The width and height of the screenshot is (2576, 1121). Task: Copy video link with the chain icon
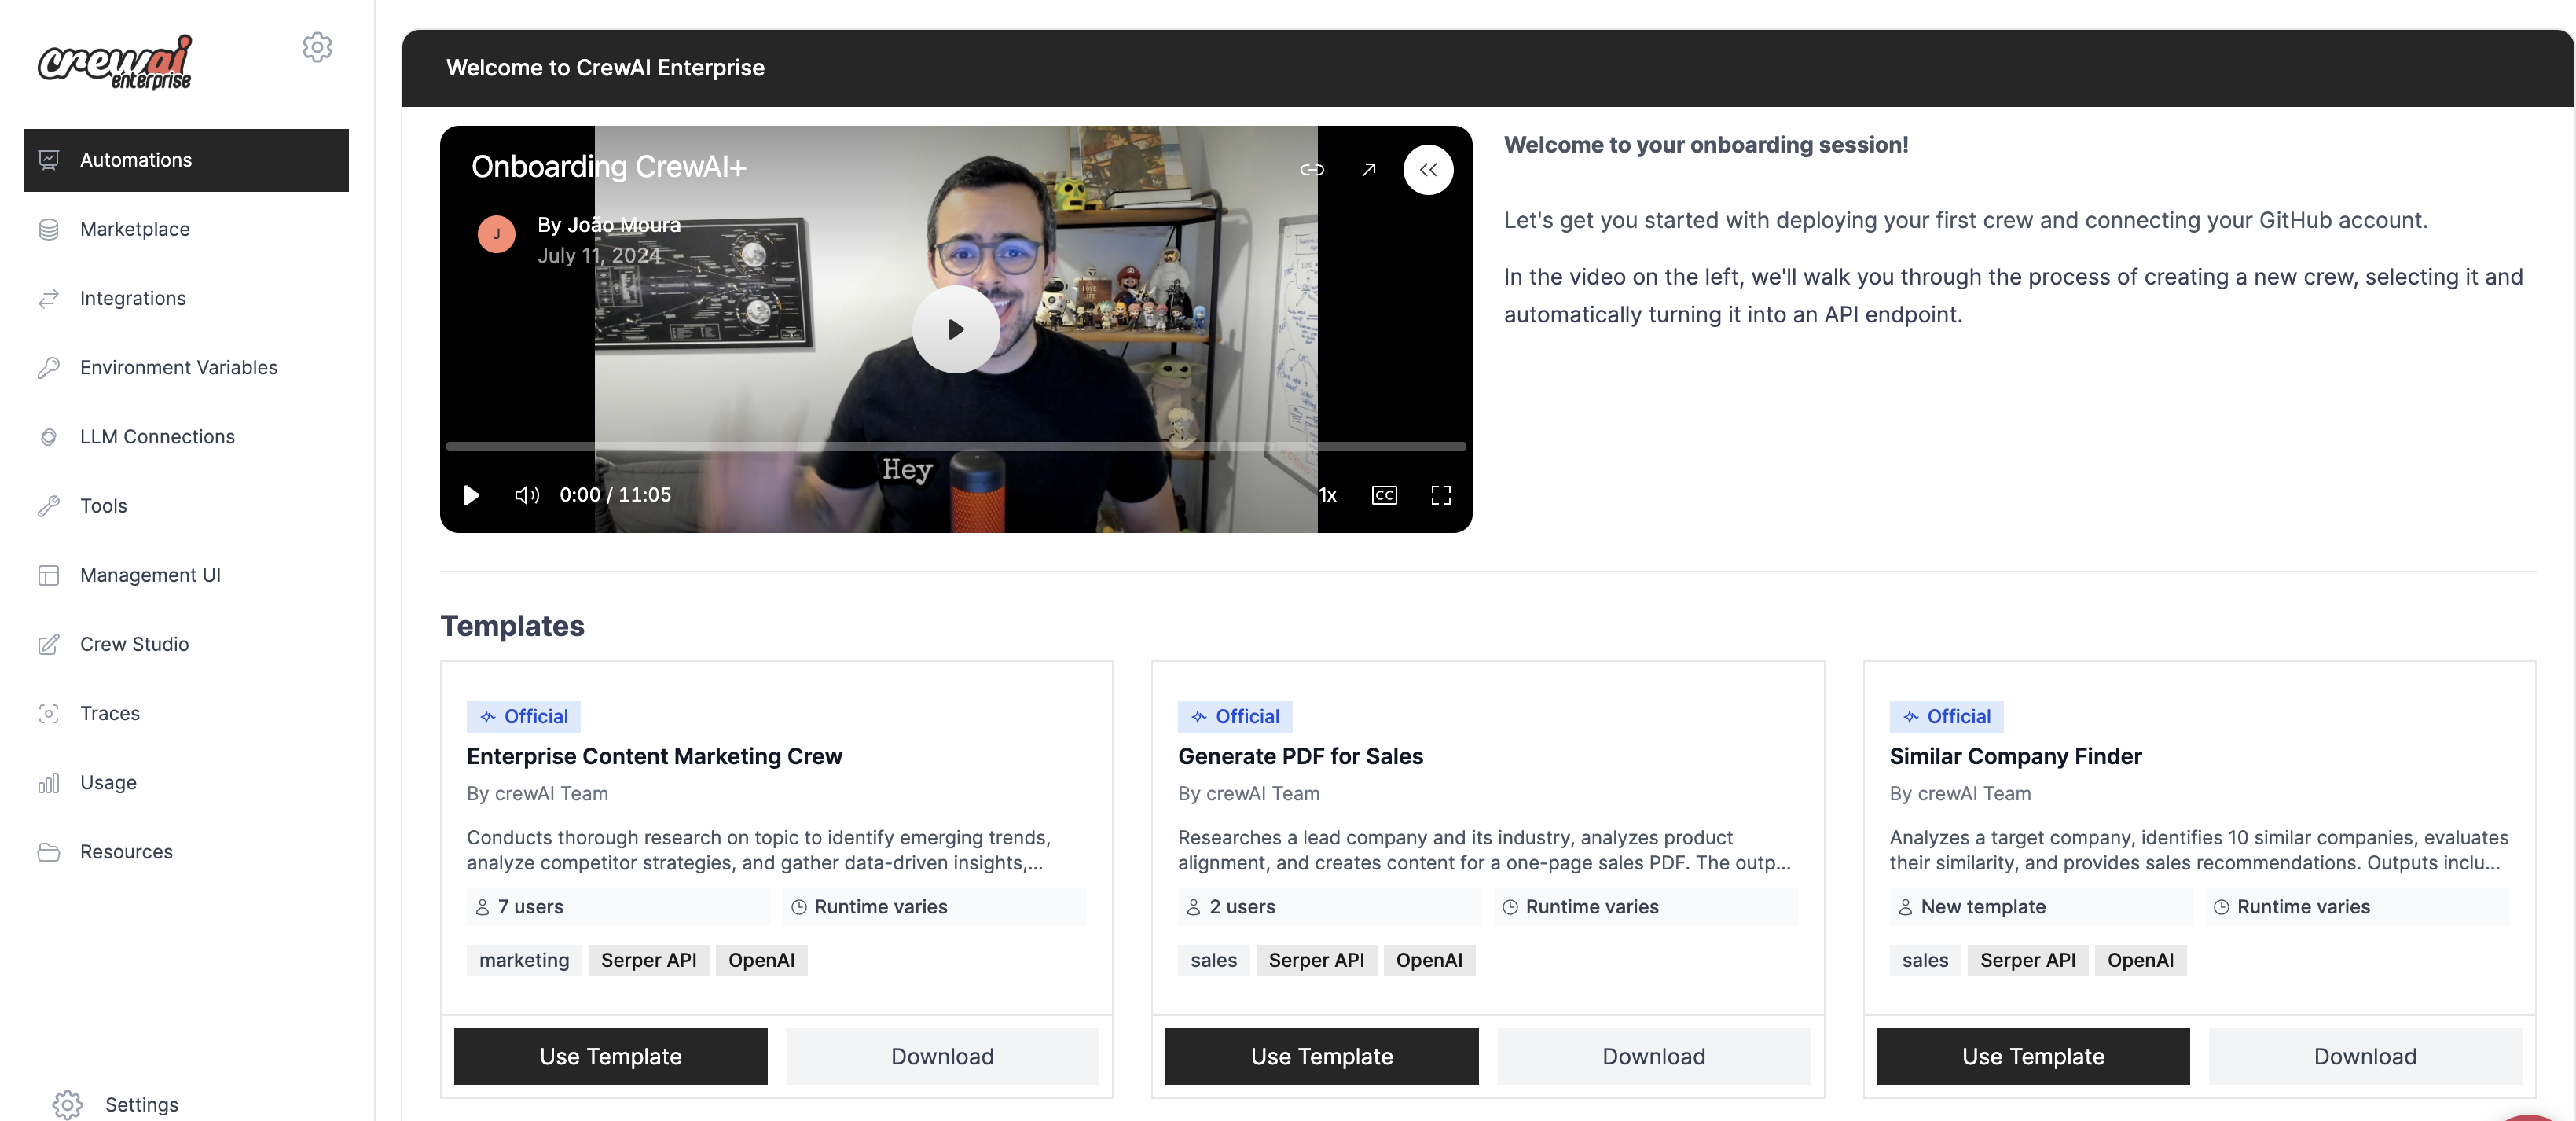tap(1312, 170)
